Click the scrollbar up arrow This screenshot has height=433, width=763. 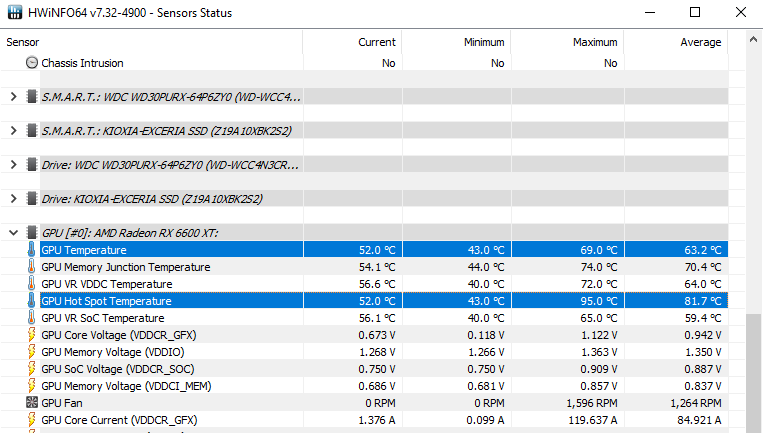753,39
